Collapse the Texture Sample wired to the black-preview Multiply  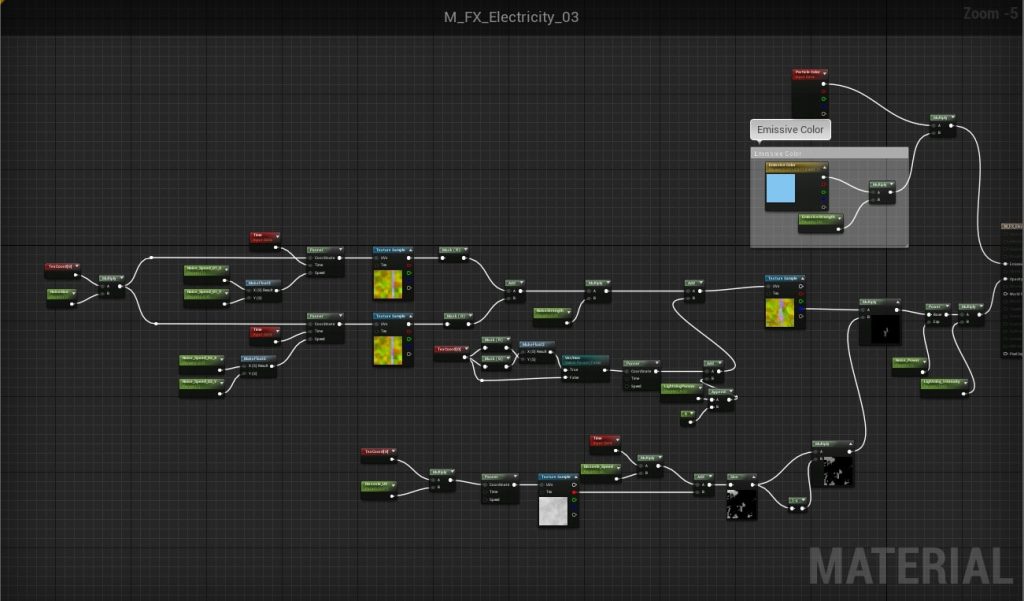tap(801, 278)
